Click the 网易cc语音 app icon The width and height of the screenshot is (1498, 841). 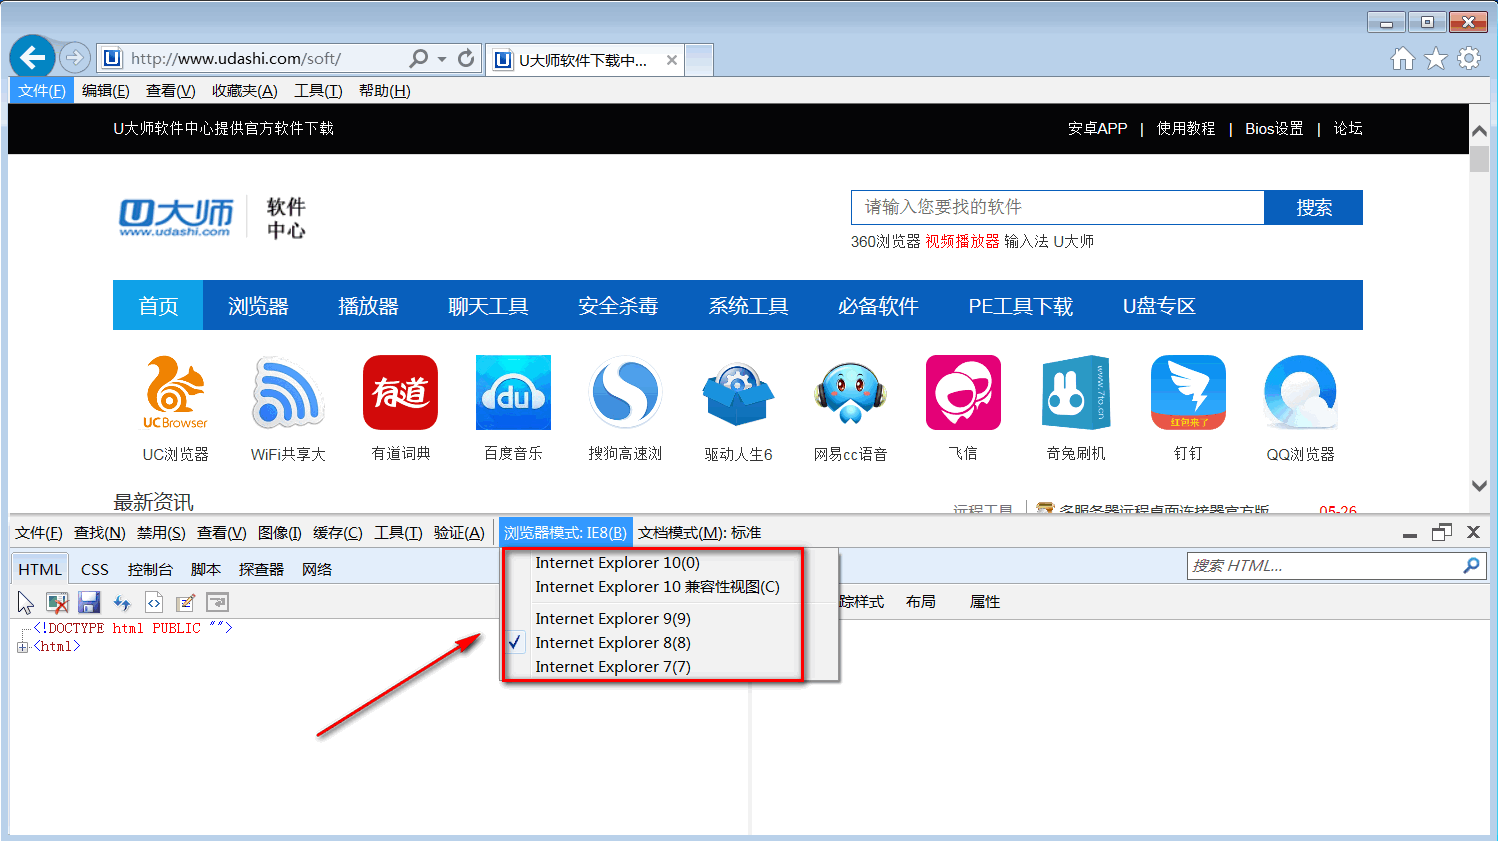pyautogui.click(x=850, y=392)
